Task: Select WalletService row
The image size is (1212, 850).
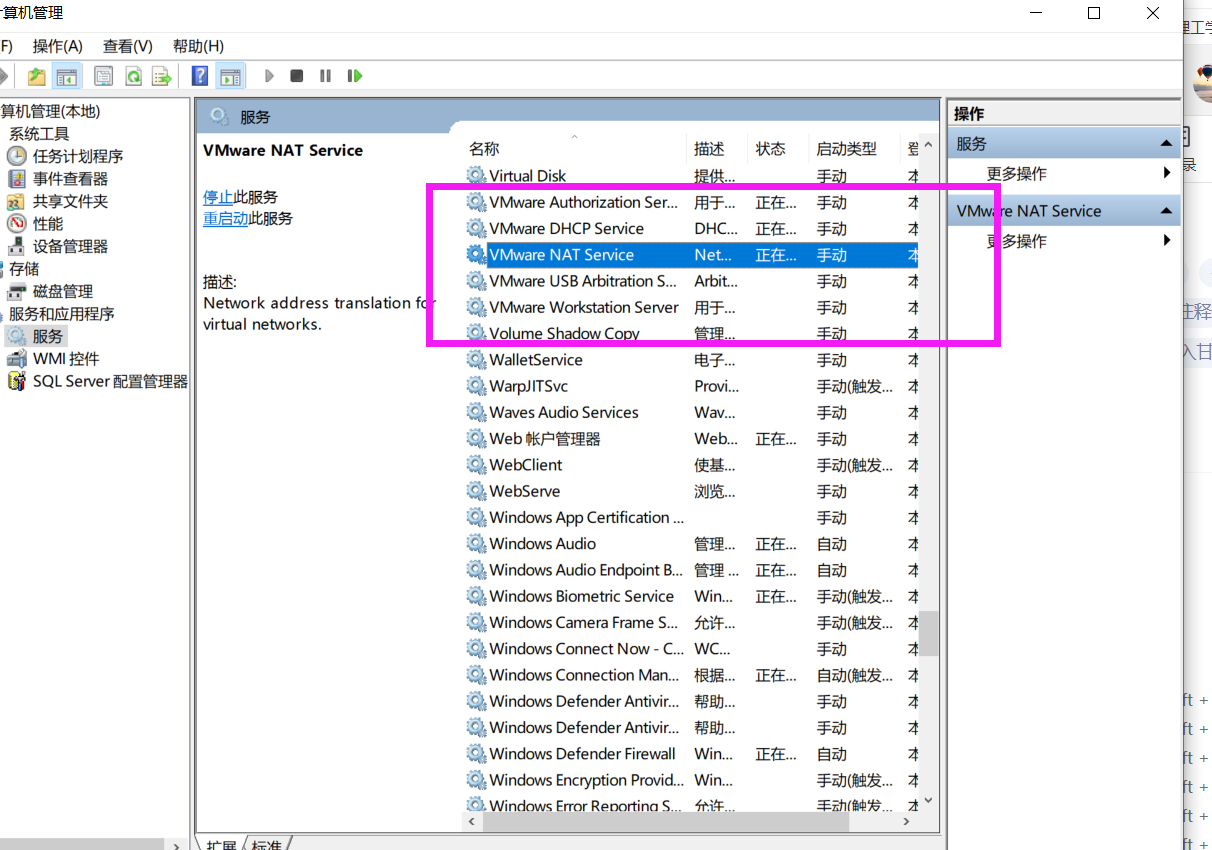Action: (x=691, y=360)
